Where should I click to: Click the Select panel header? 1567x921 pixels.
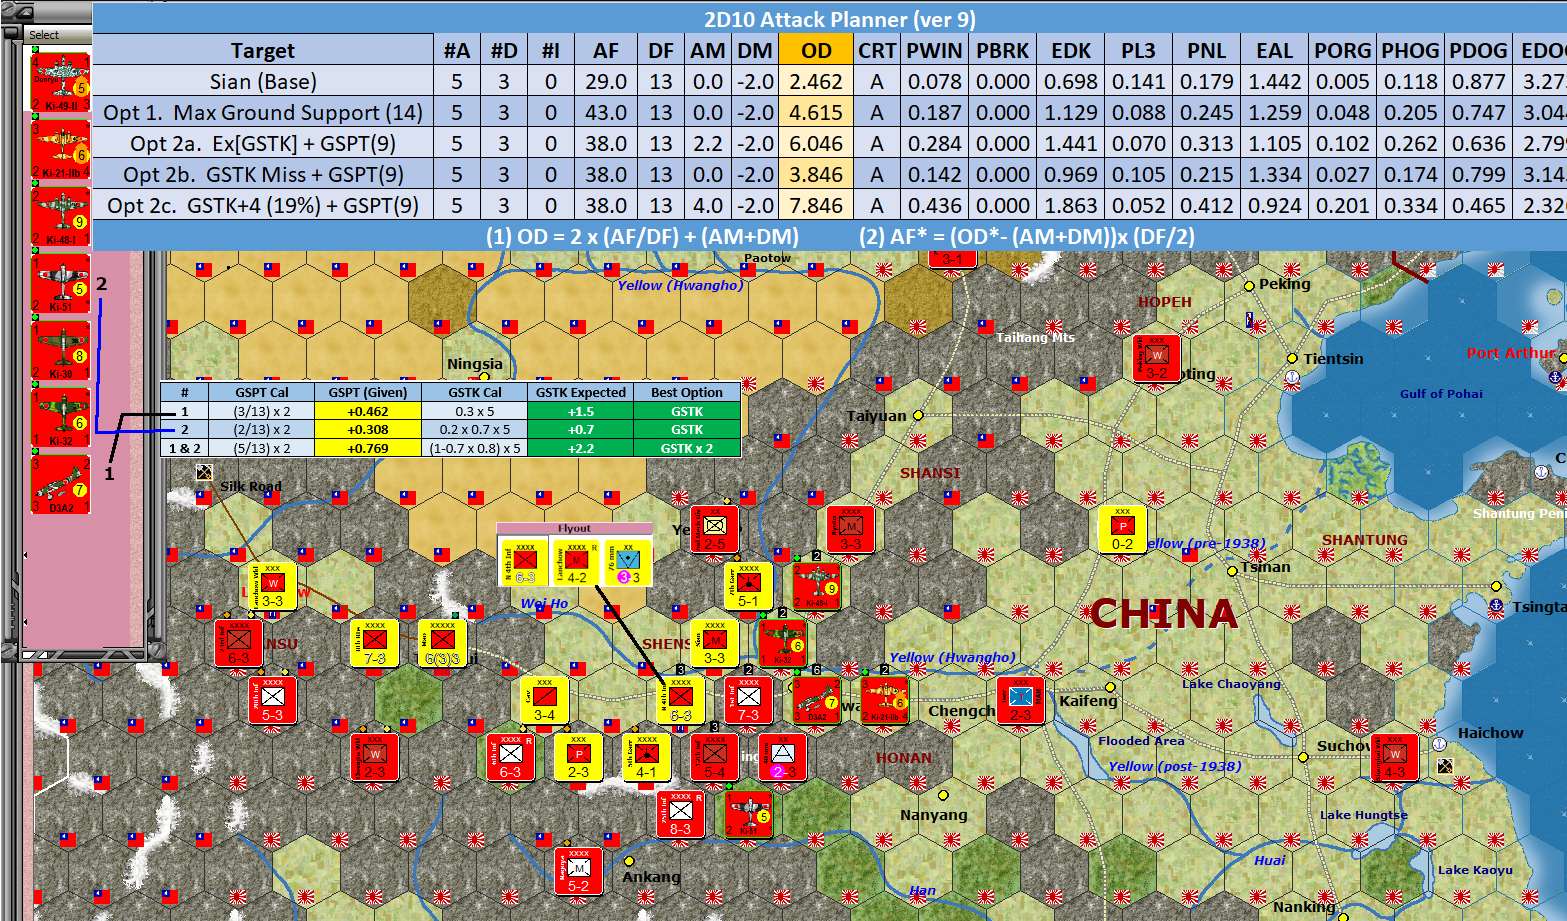[x=59, y=35]
